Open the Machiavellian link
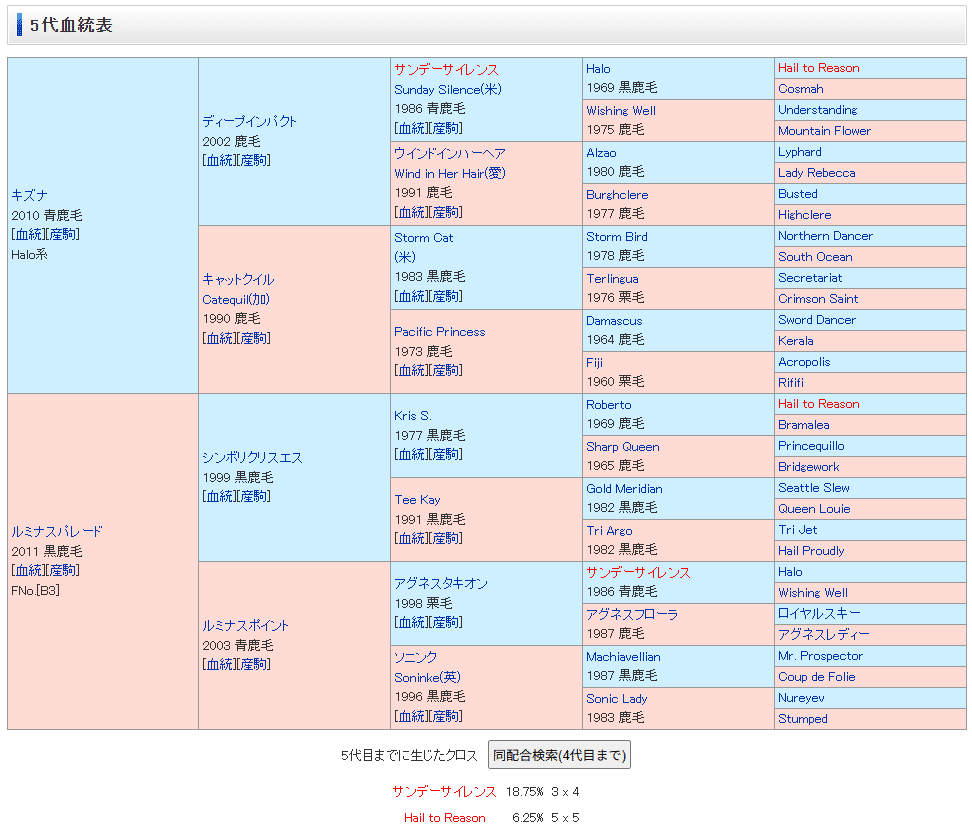The image size is (972, 828). pyautogui.click(x=624, y=657)
